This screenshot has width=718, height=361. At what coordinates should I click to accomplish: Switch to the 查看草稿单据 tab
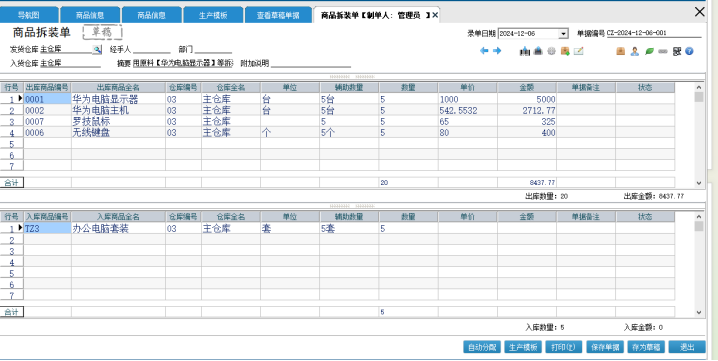point(278,15)
